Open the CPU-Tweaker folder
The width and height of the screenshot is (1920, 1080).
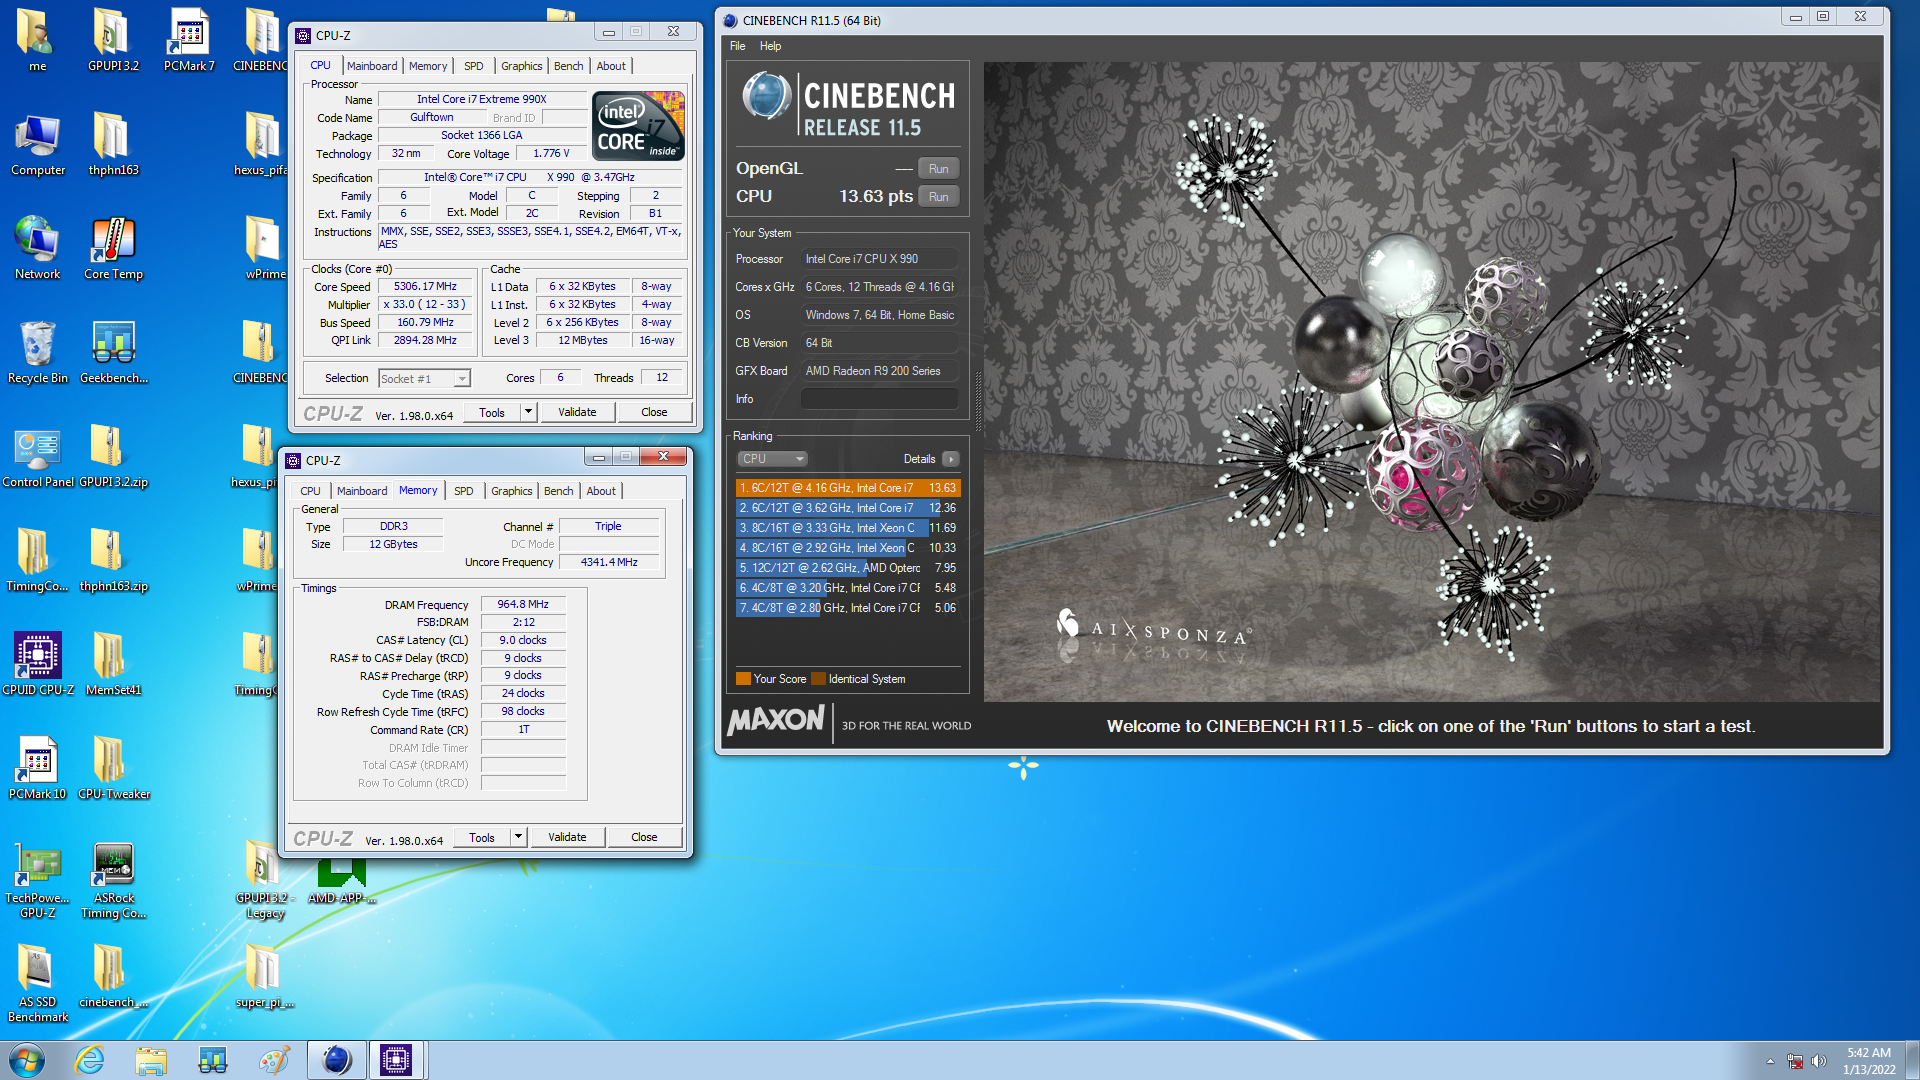coord(113,768)
